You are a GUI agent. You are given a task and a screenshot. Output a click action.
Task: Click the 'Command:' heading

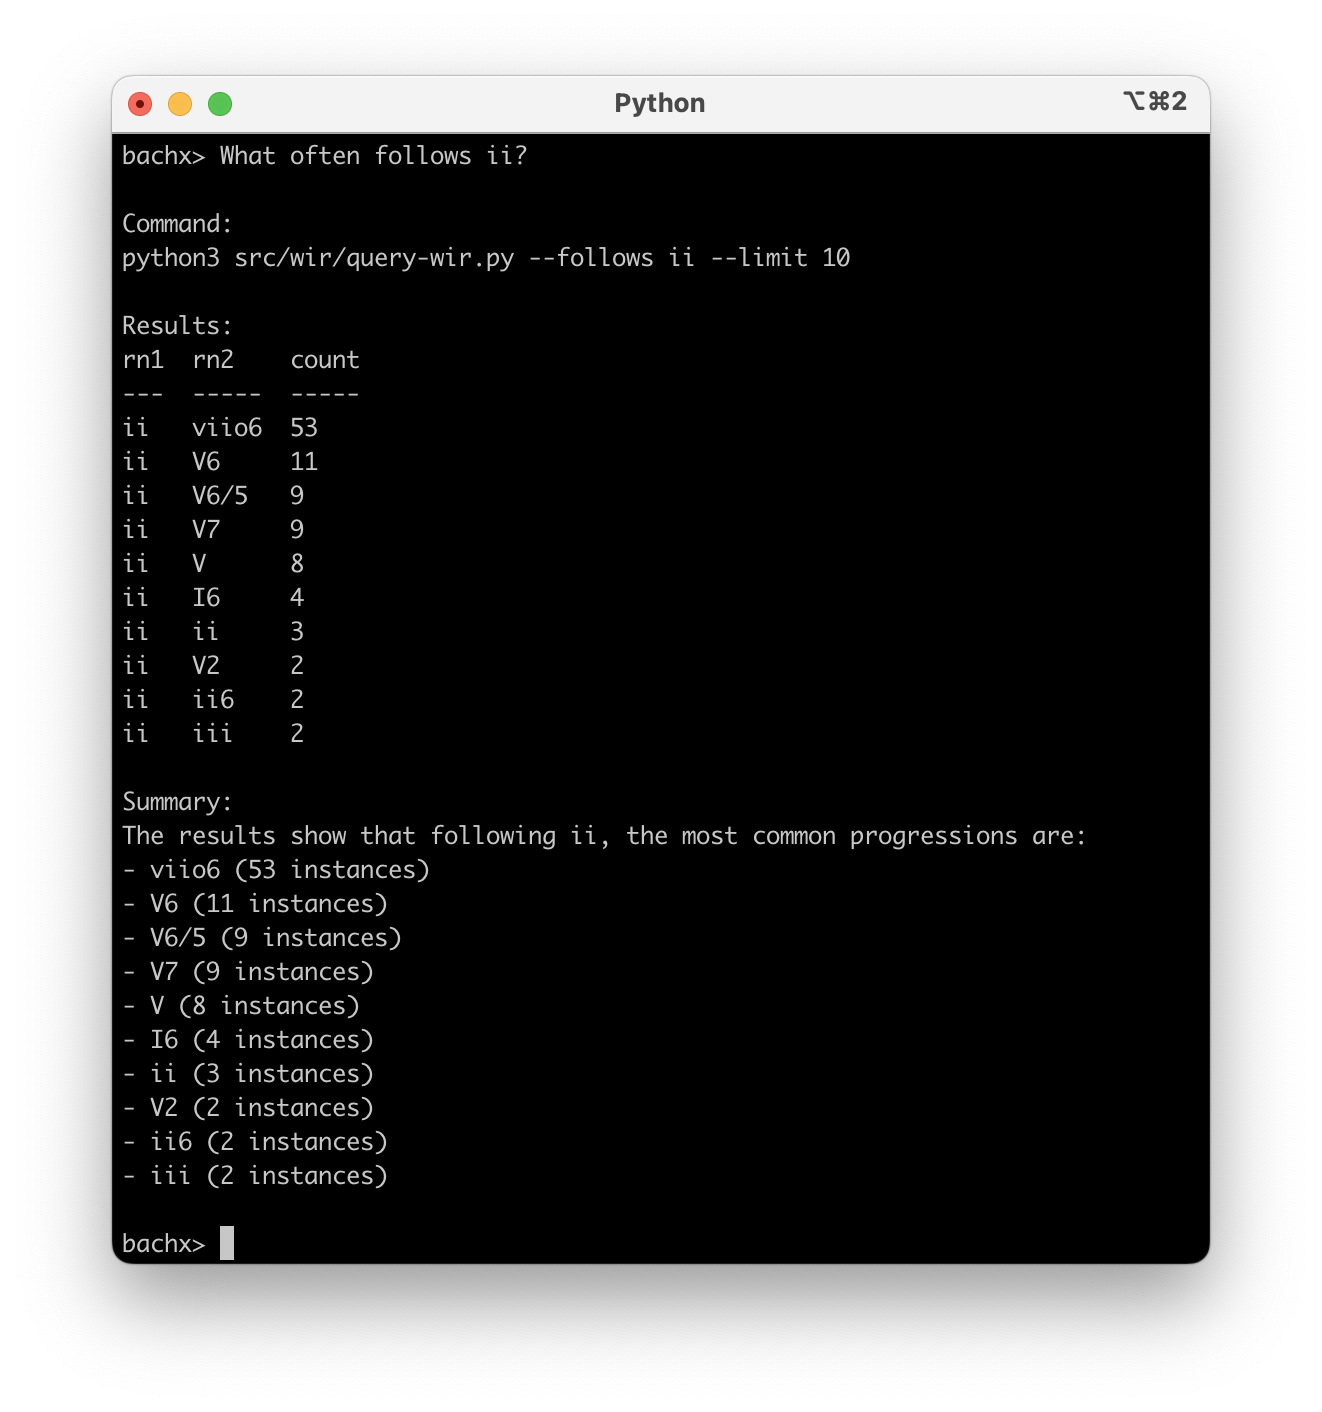[177, 224]
